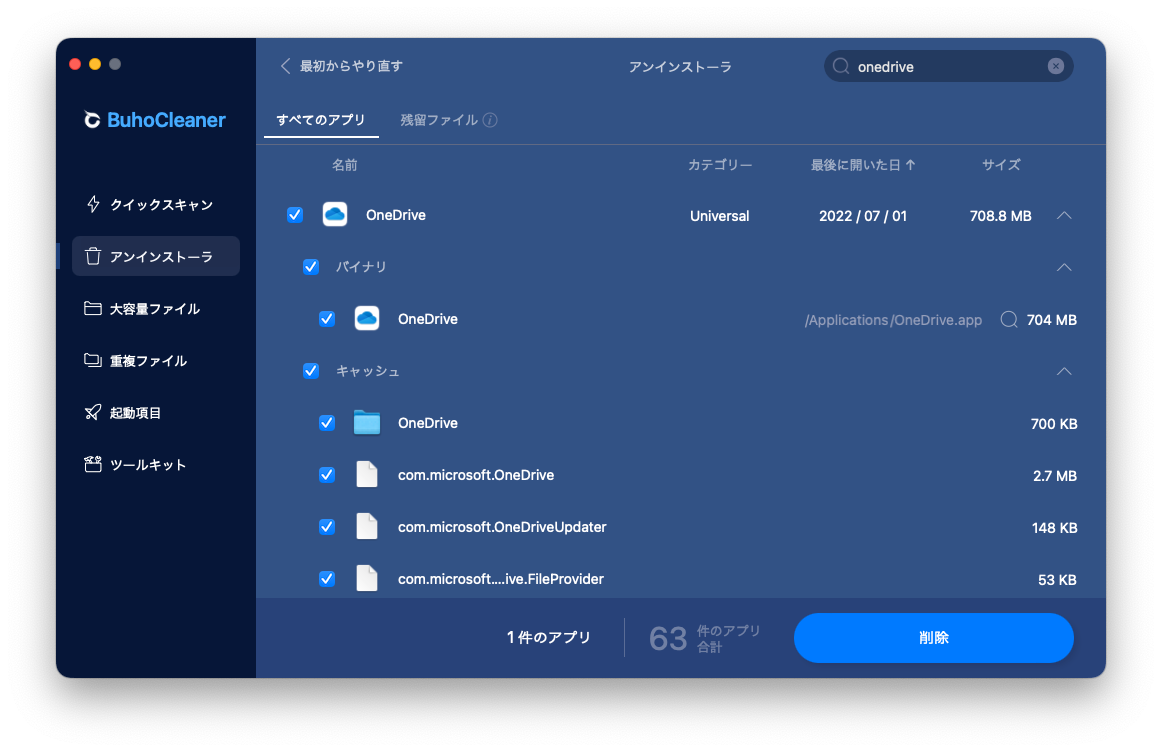Open Quick Scan lightning icon
1162x752 pixels.
(x=93, y=204)
